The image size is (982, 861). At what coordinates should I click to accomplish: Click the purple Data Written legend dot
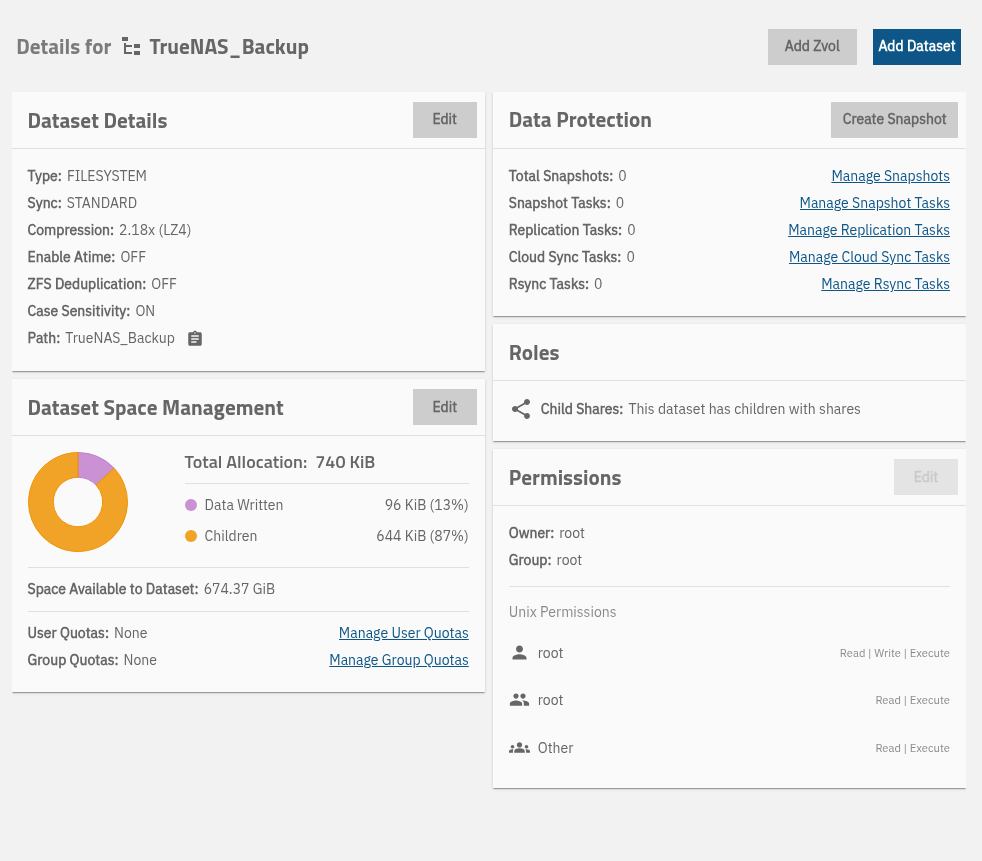point(191,505)
